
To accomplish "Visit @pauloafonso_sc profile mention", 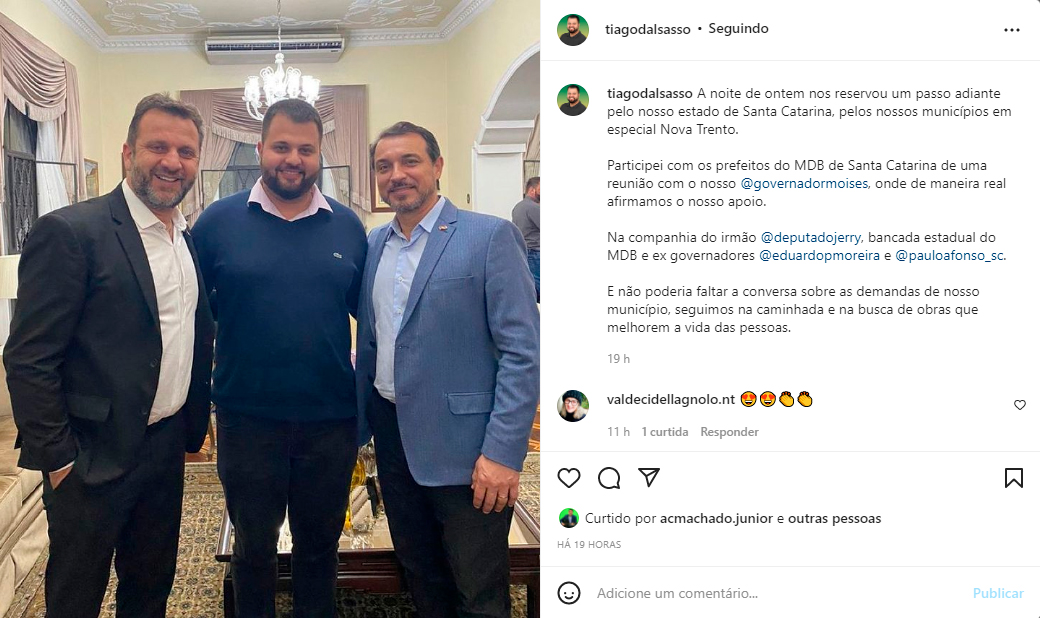I will click(x=950, y=255).
